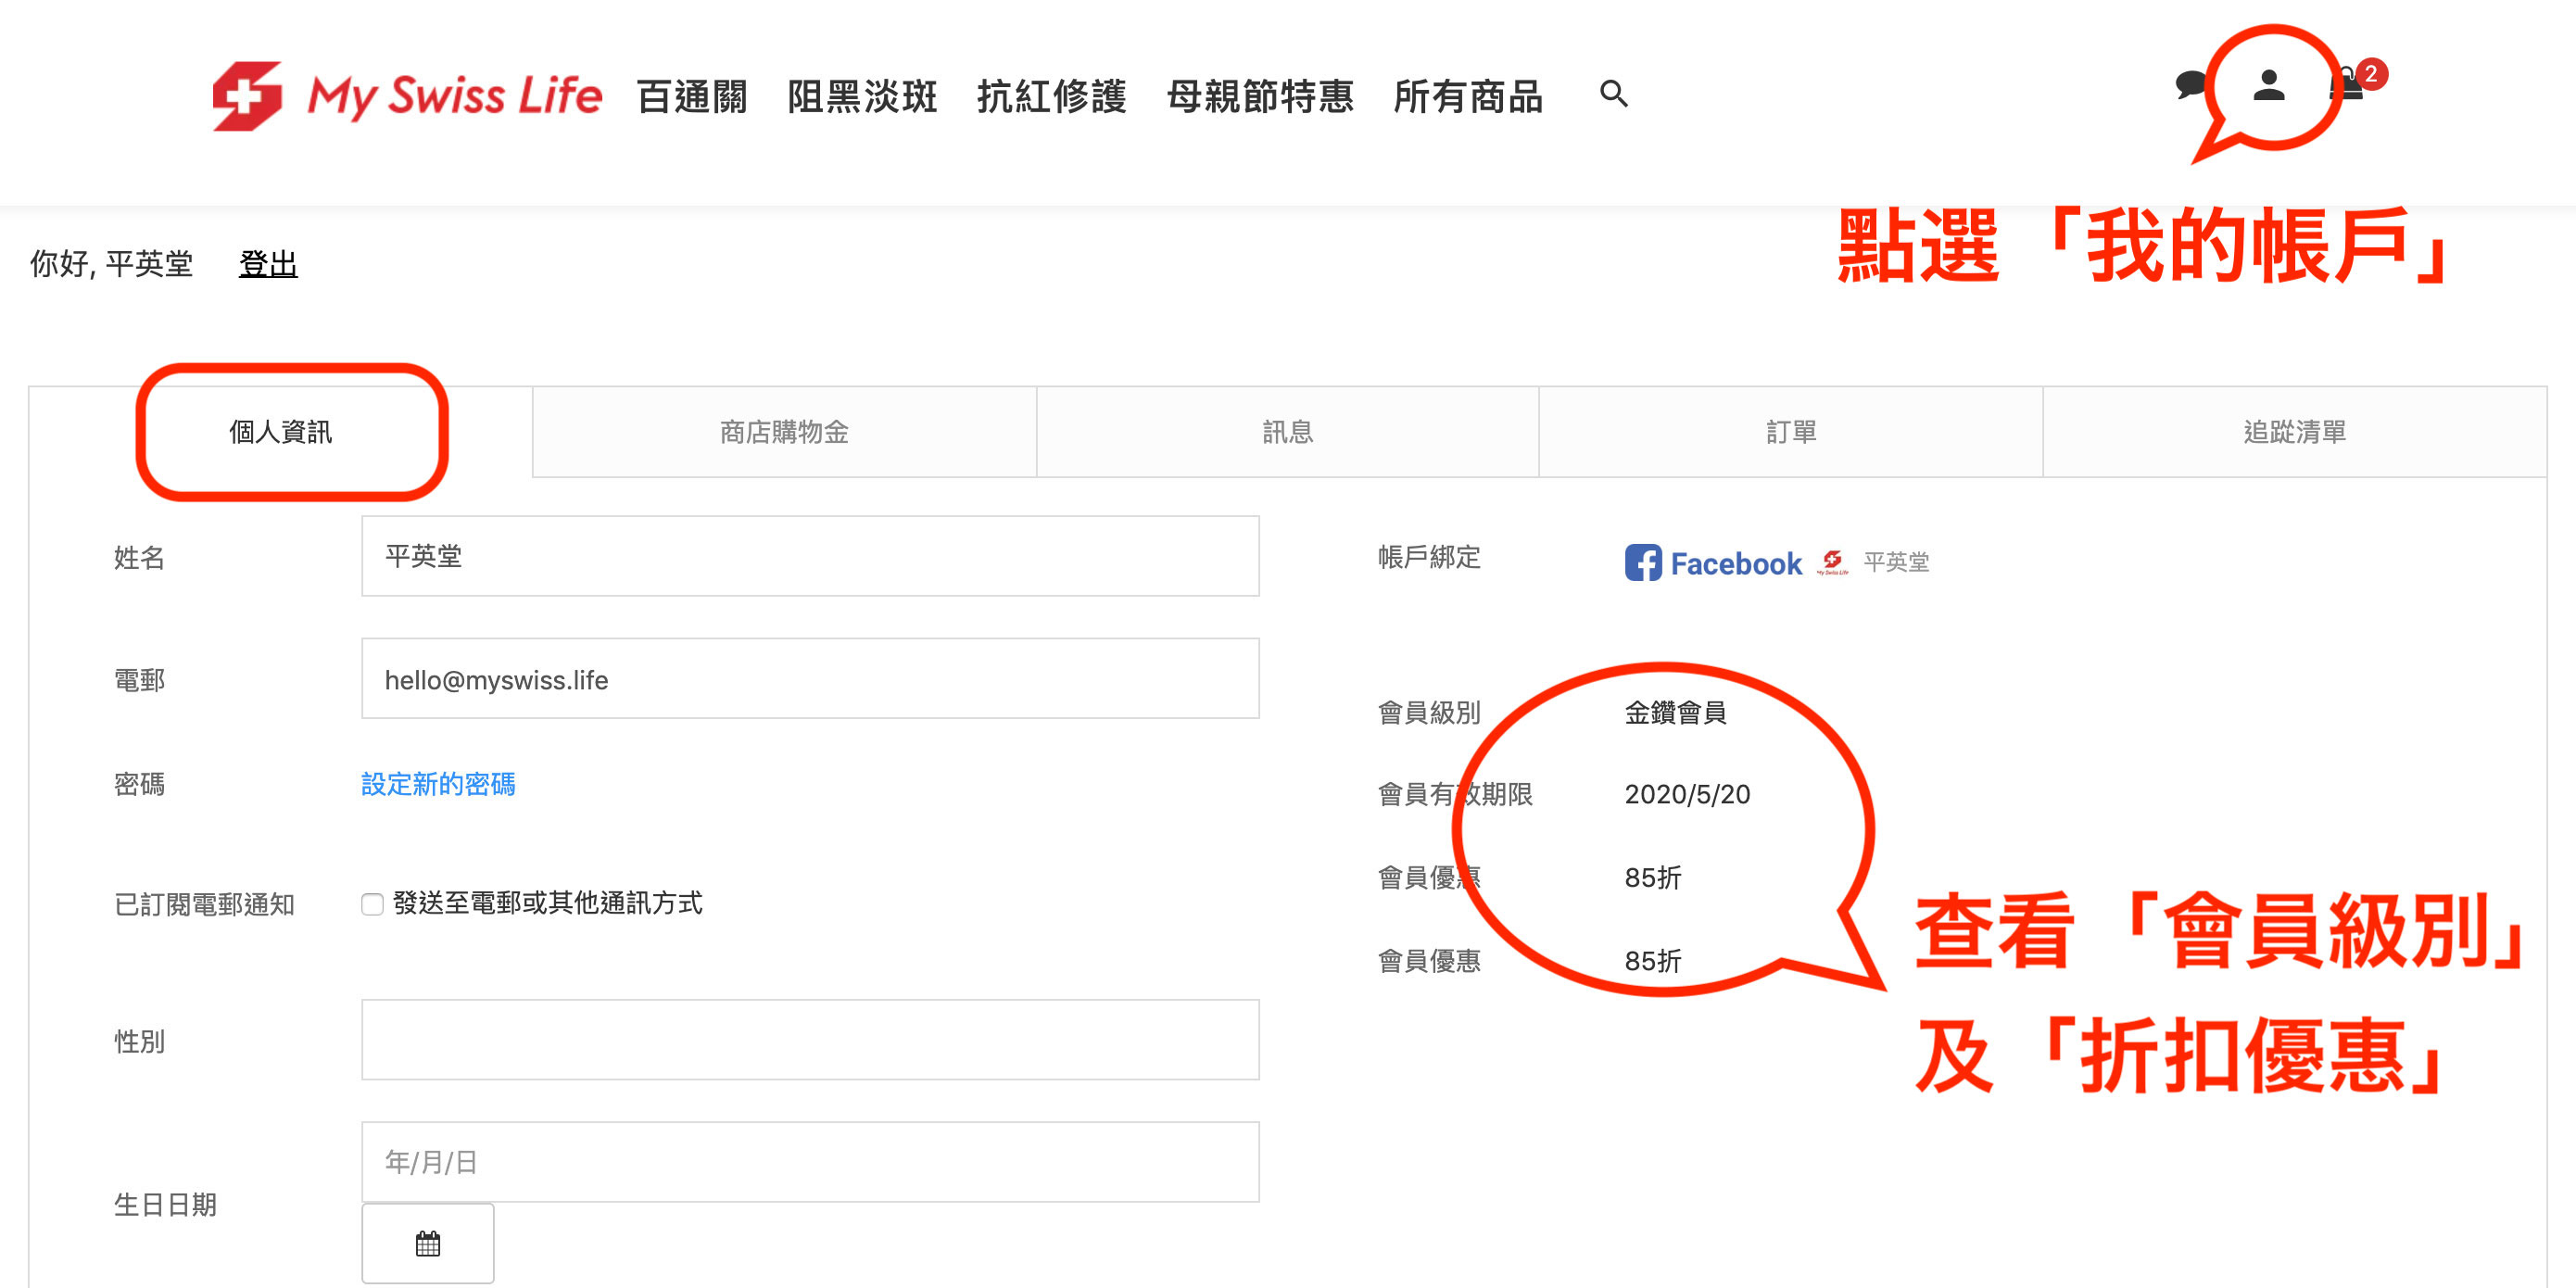Select the 個人資訊 tab
Viewport: 2576px width, 1288px height.
point(280,432)
